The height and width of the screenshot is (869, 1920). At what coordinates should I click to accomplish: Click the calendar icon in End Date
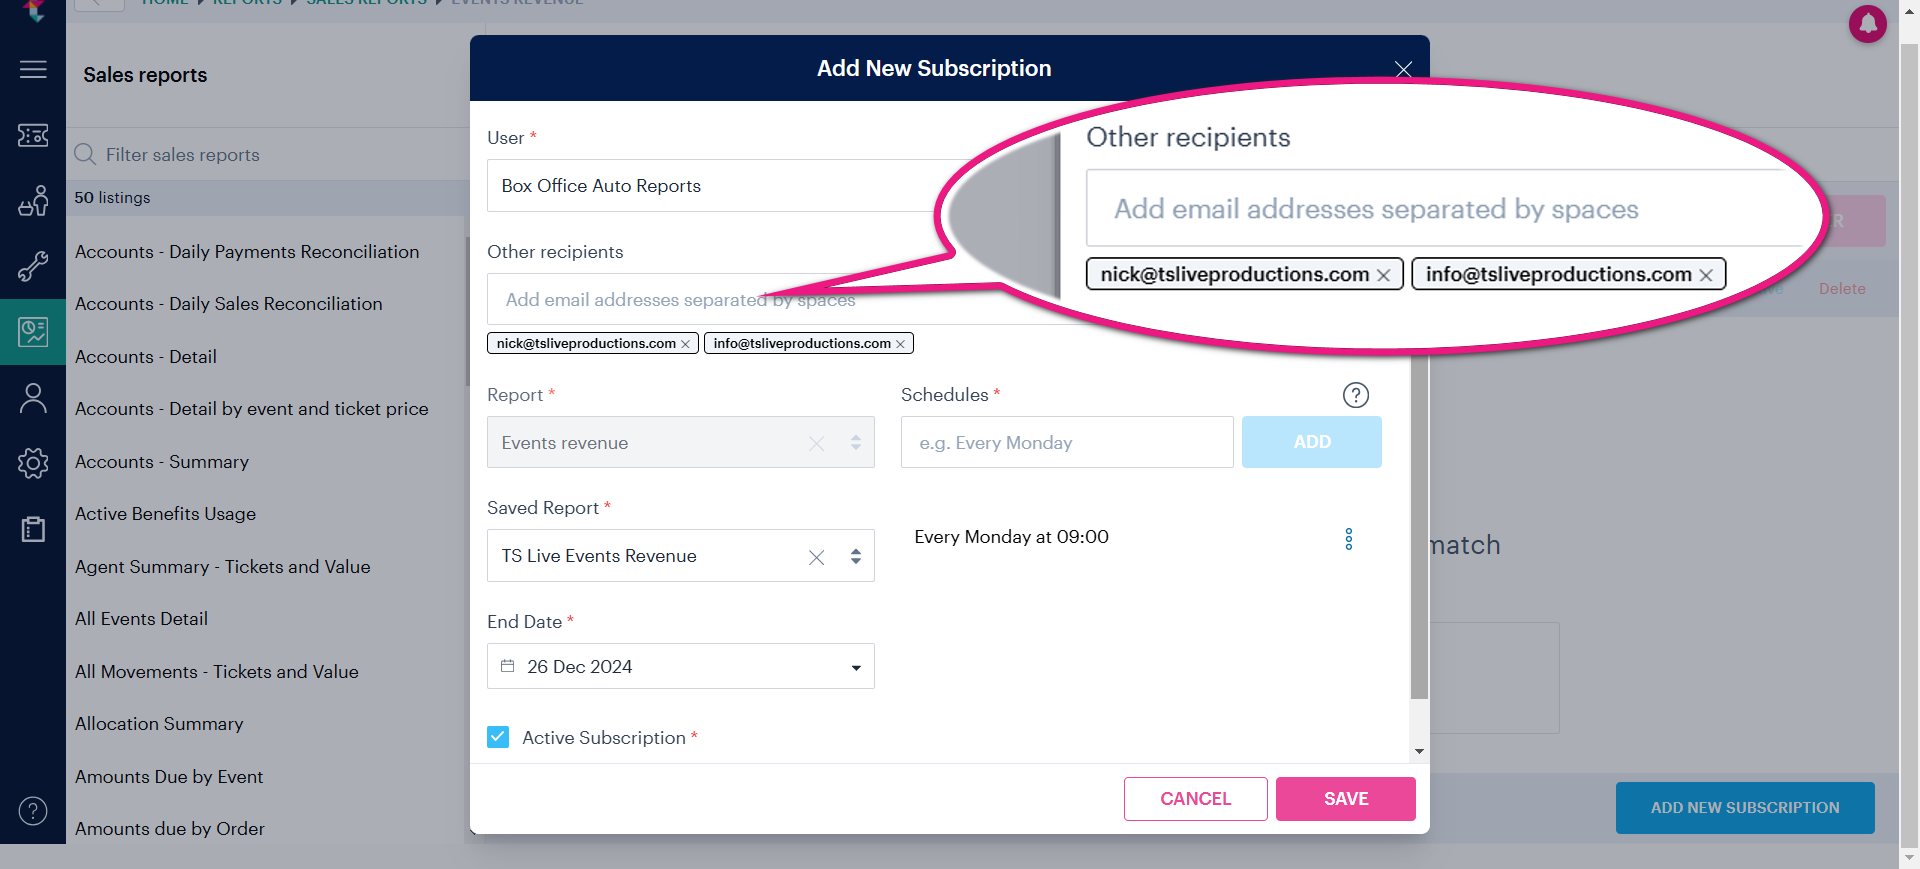tap(508, 666)
